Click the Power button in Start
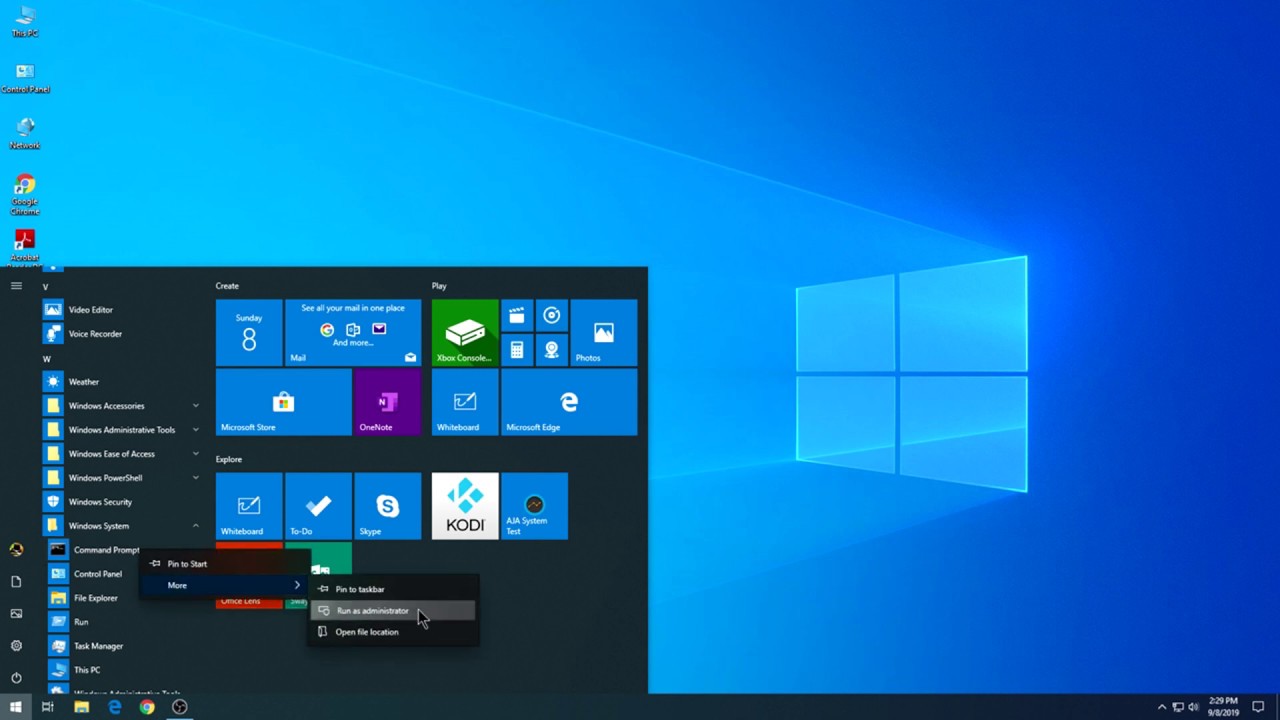Image resolution: width=1280 pixels, height=720 pixels. 16,678
